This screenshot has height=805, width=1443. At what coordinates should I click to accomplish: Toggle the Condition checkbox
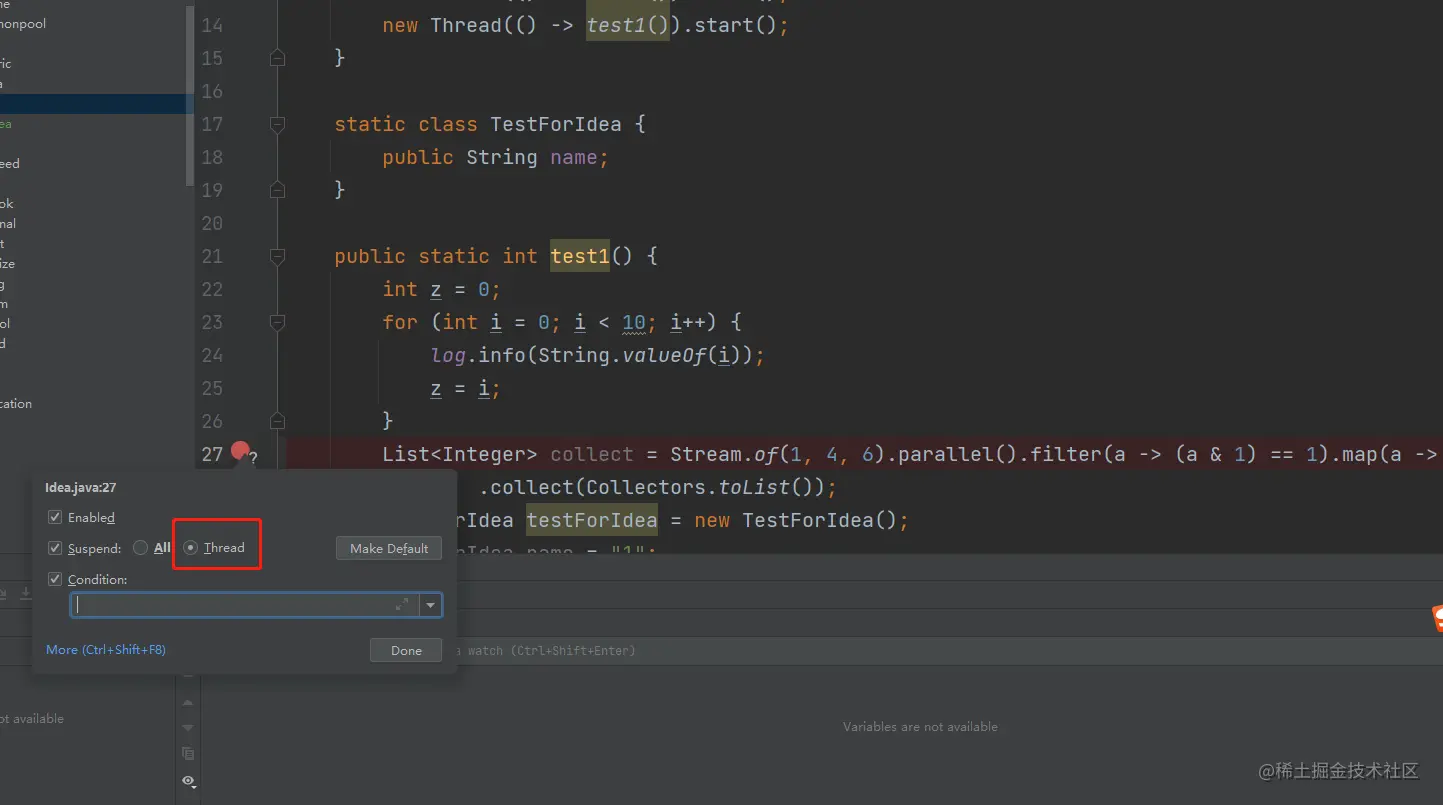pos(55,579)
